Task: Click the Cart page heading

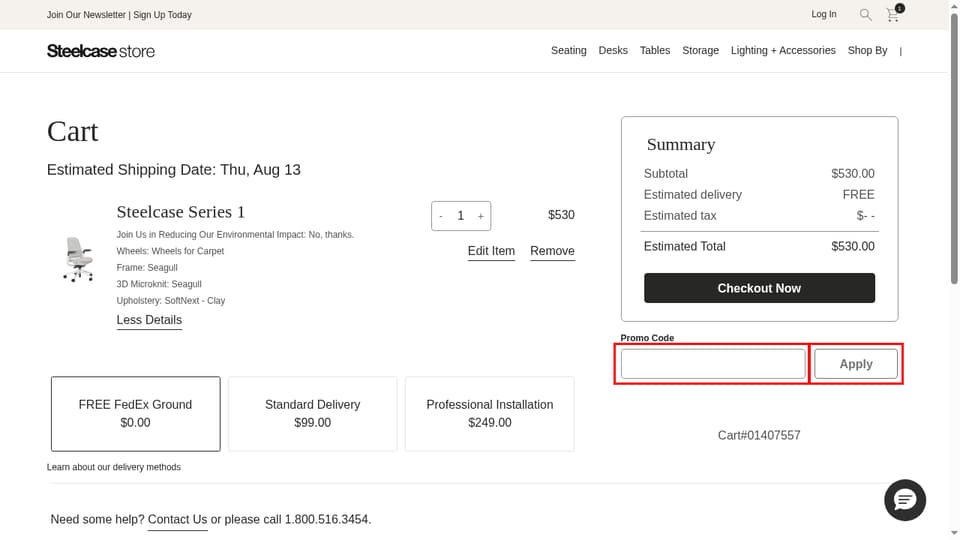Action: (x=73, y=132)
